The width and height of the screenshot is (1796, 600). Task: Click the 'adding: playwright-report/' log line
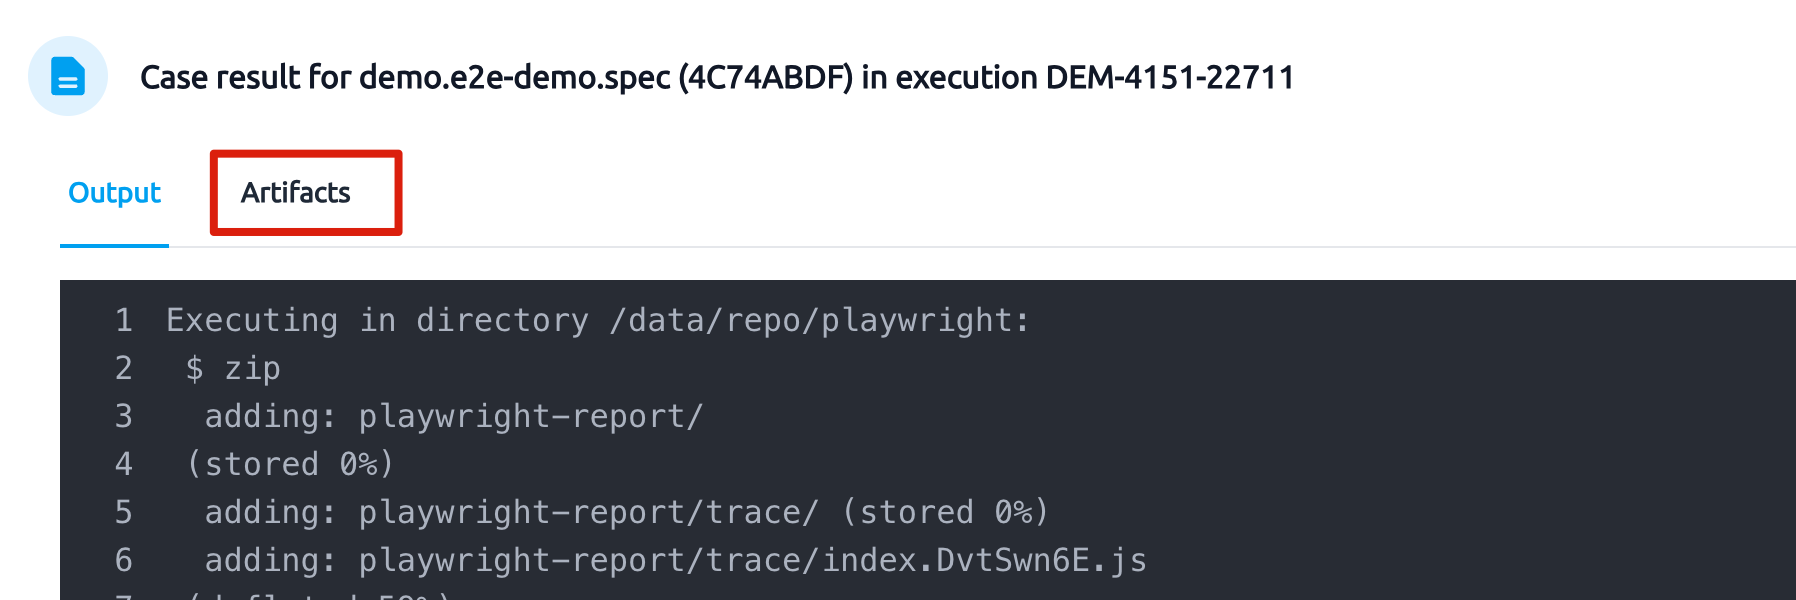click(454, 416)
